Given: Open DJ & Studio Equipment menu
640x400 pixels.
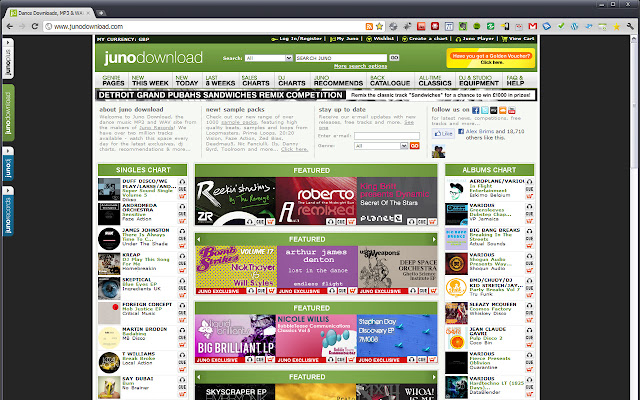Looking at the screenshot, I should (x=478, y=80).
